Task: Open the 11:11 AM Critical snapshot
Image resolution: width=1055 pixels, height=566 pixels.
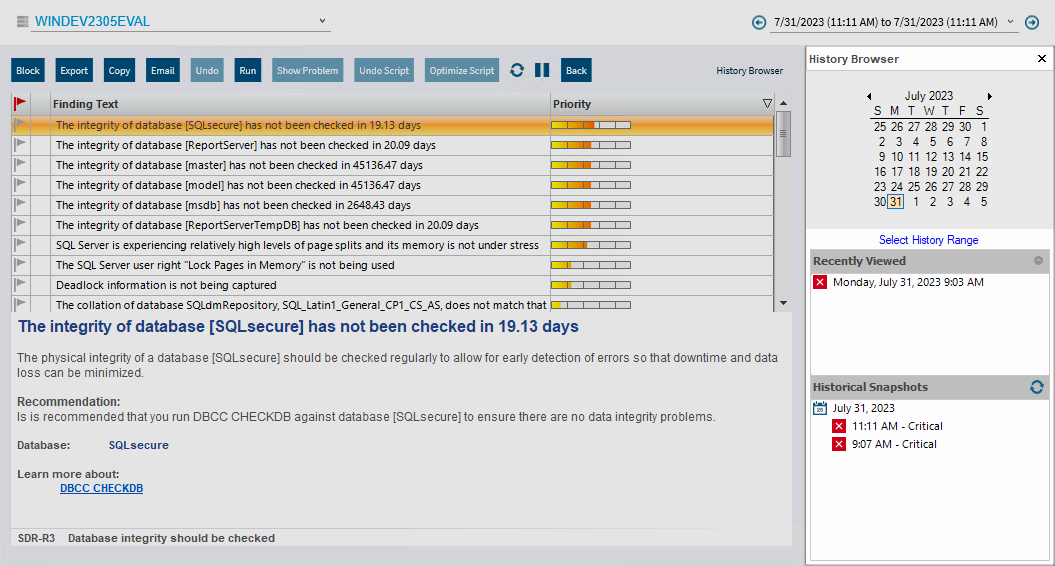Action: 896,426
